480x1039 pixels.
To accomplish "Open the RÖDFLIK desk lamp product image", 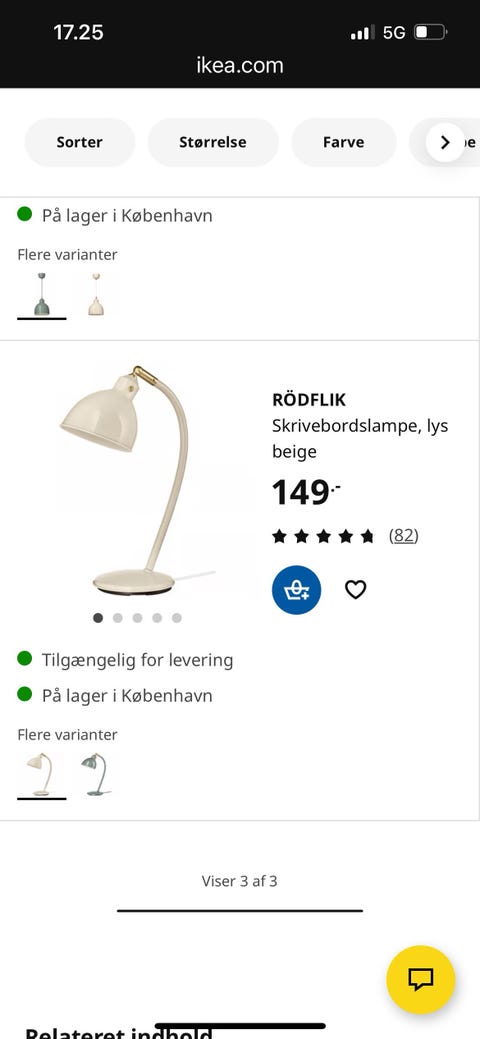I will coord(137,480).
